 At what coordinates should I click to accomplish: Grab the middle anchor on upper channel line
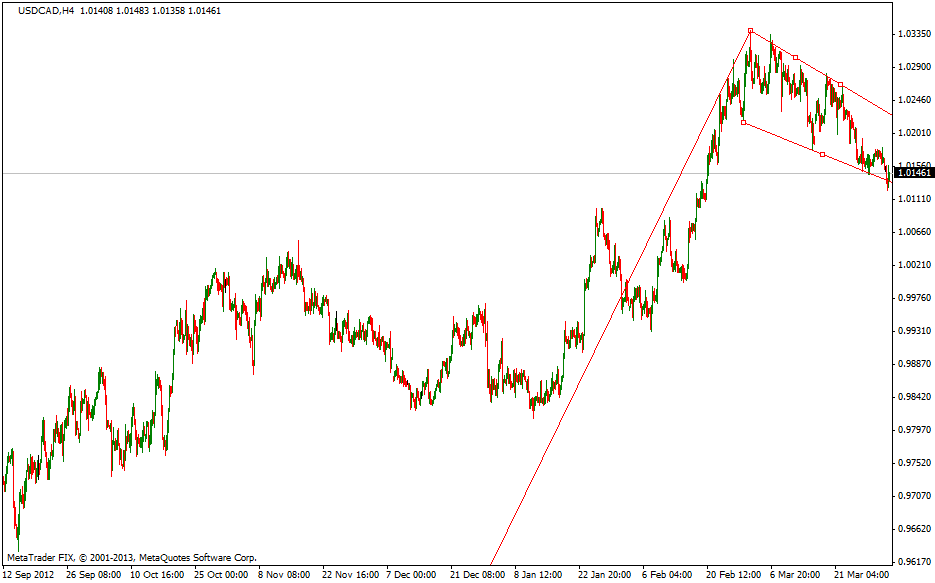[x=795, y=57]
